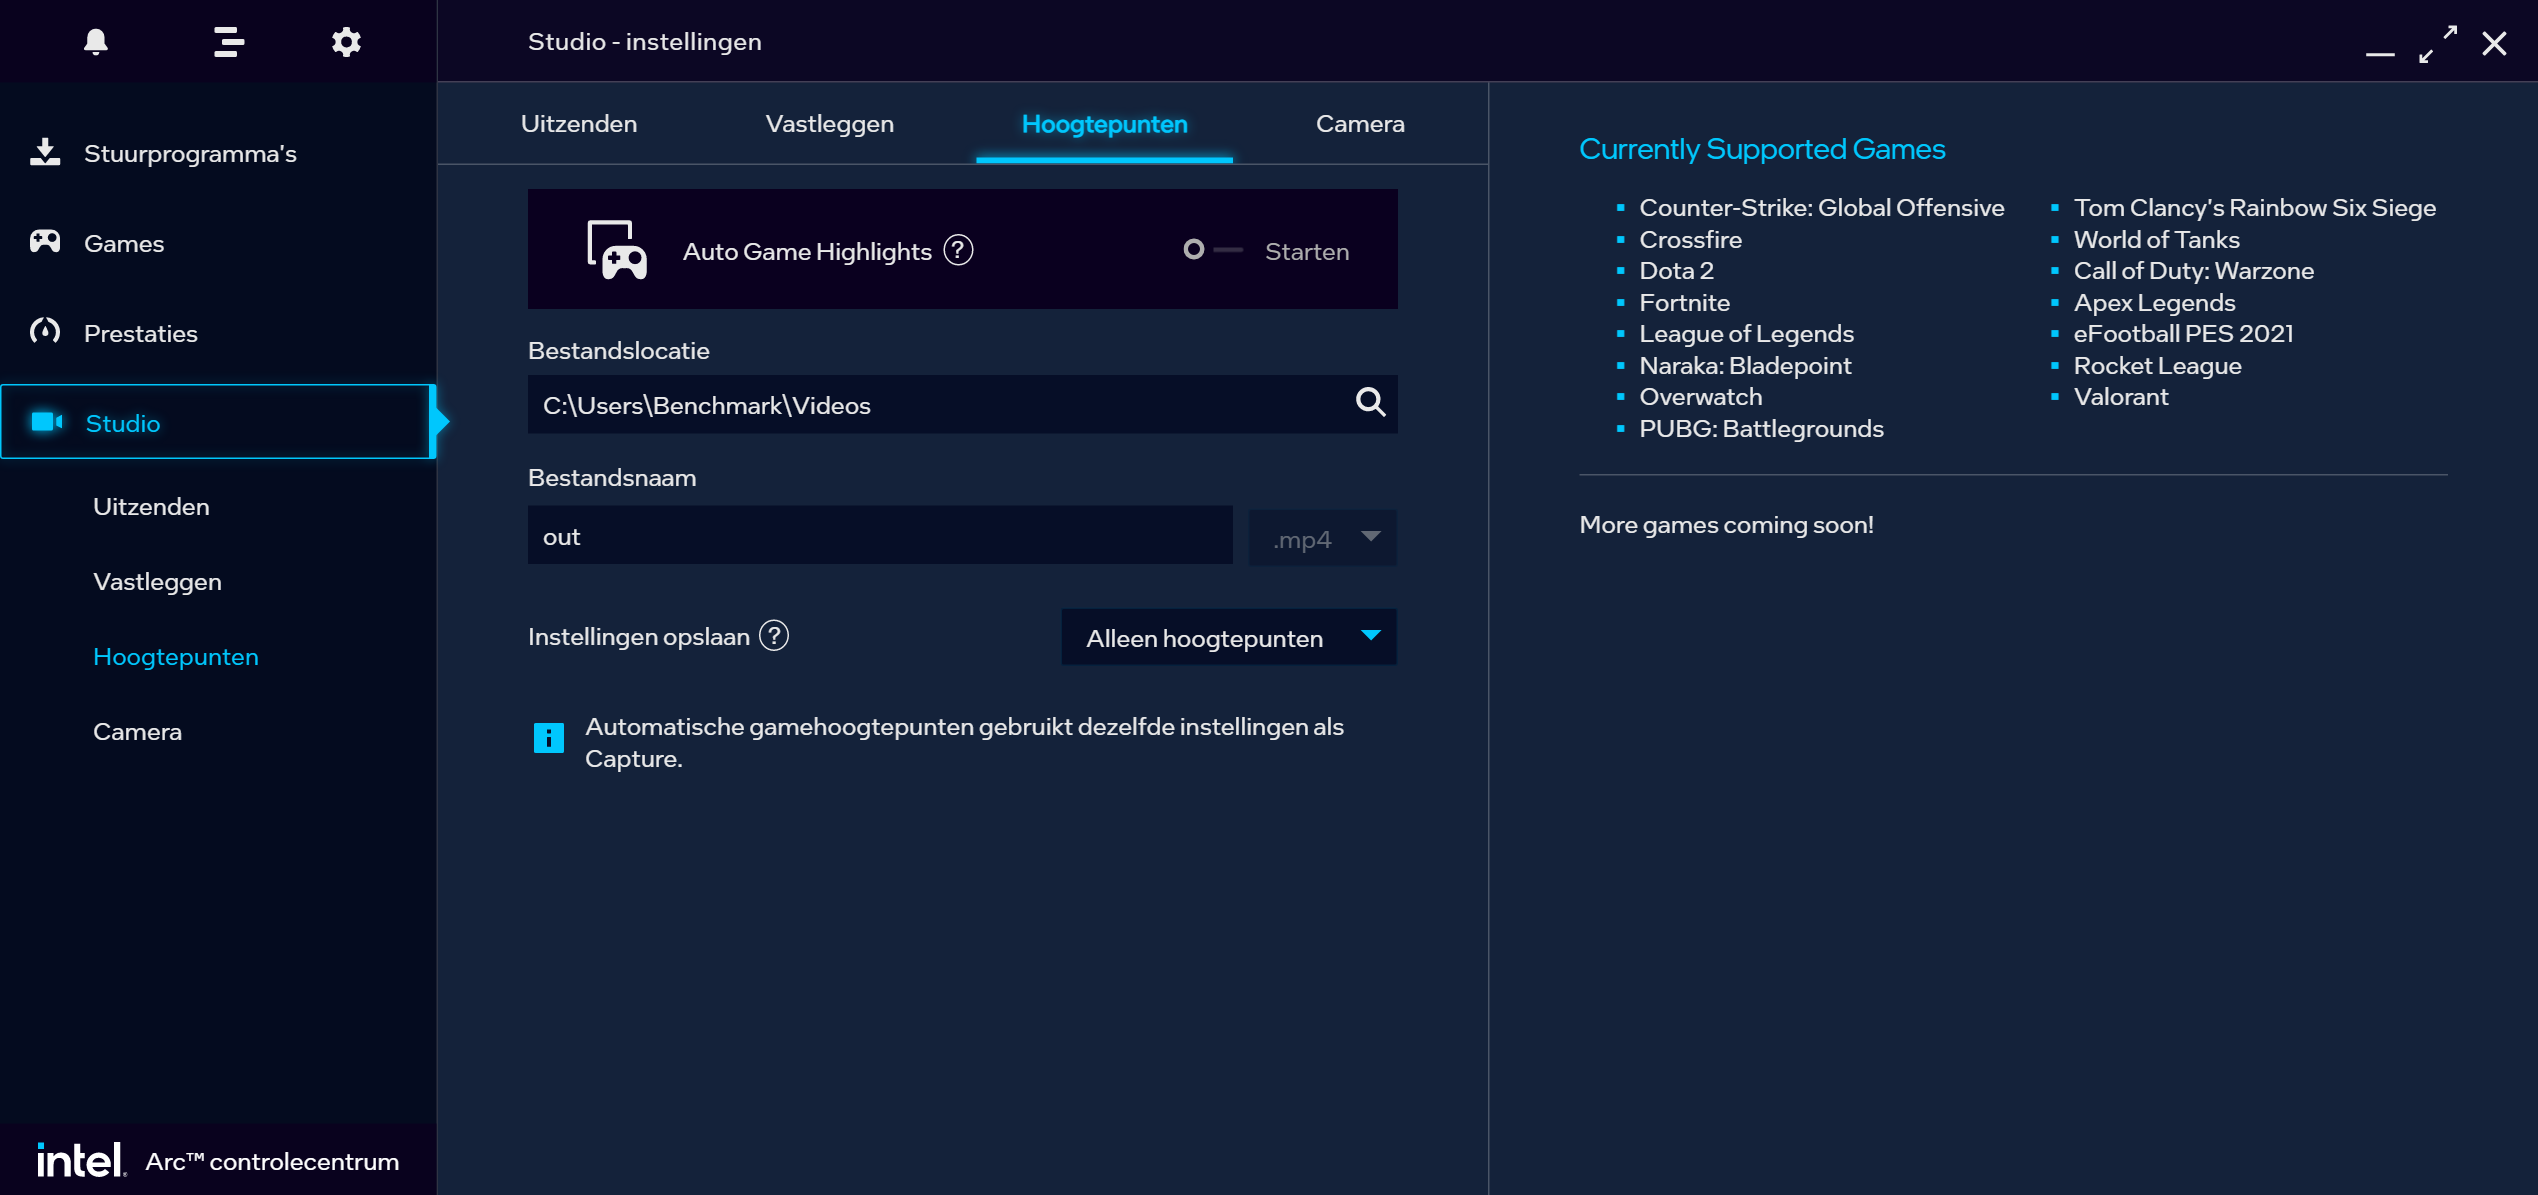Click the Bestandsnaam field containing out

[880, 536]
